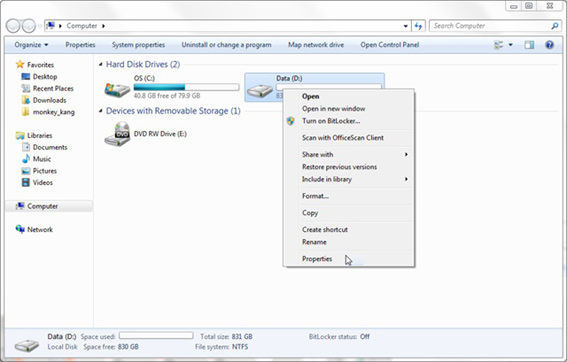This screenshot has height=362, width=567.
Task: Click the Documents library icon
Action: pos(26,147)
